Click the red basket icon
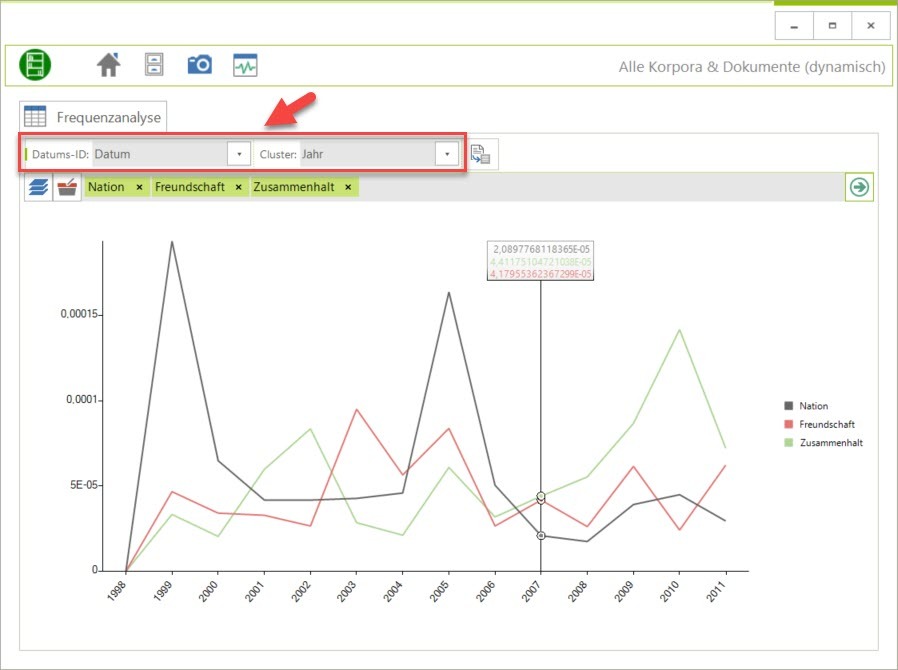 click(x=67, y=188)
